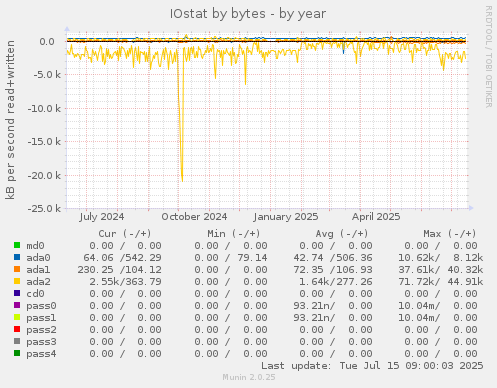
Task: Click the ada0 average value '42.74 /506.36'
Action: click(333, 258)
